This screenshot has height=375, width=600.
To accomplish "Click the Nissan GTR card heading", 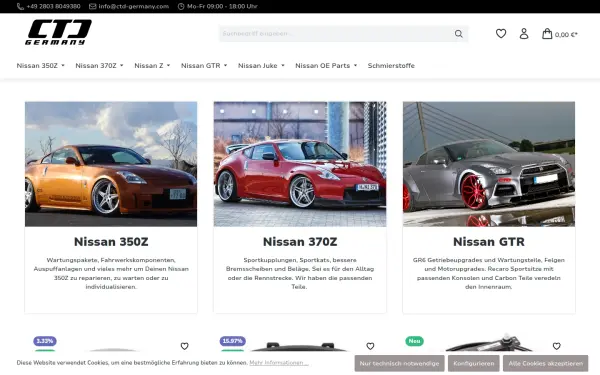I will click(x=489, y=242).
